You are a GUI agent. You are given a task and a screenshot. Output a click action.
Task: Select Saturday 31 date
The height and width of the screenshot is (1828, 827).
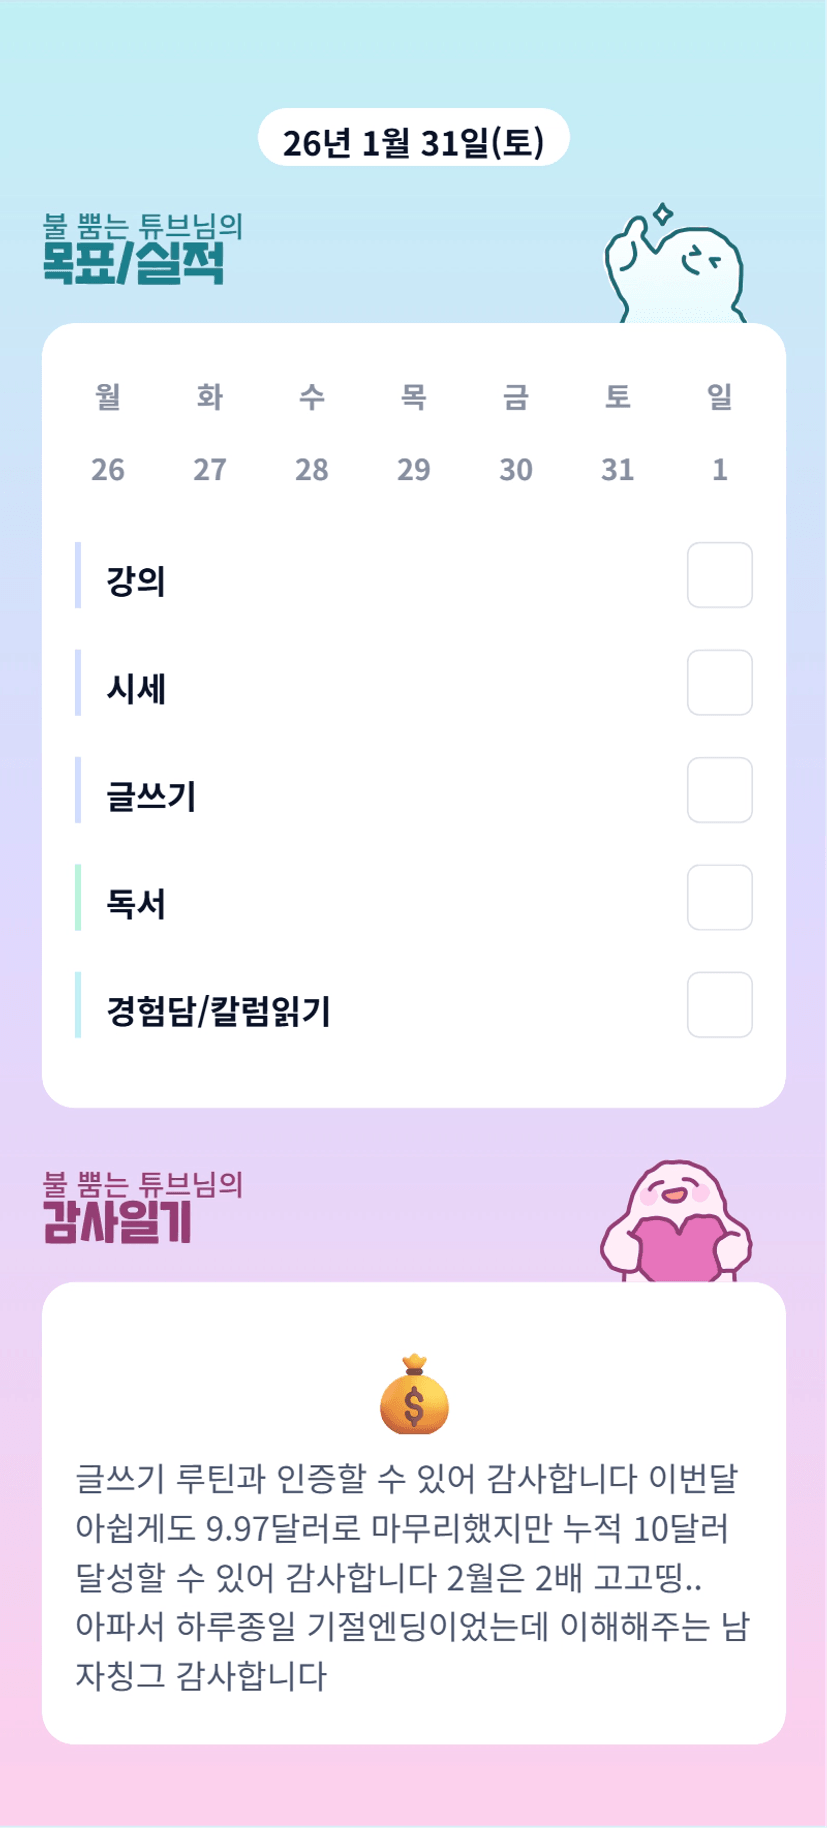pos(618,469)
